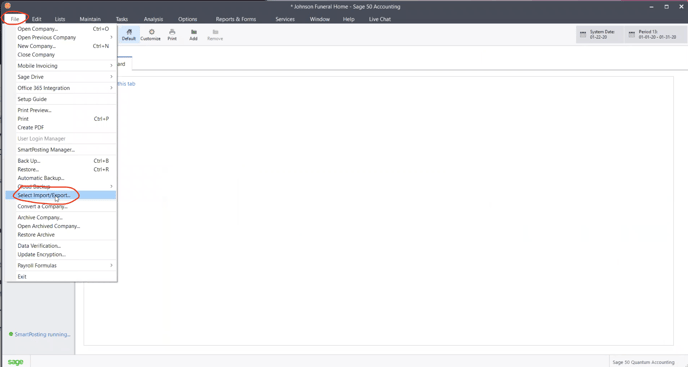Open the Services menu

pos(285,19)
